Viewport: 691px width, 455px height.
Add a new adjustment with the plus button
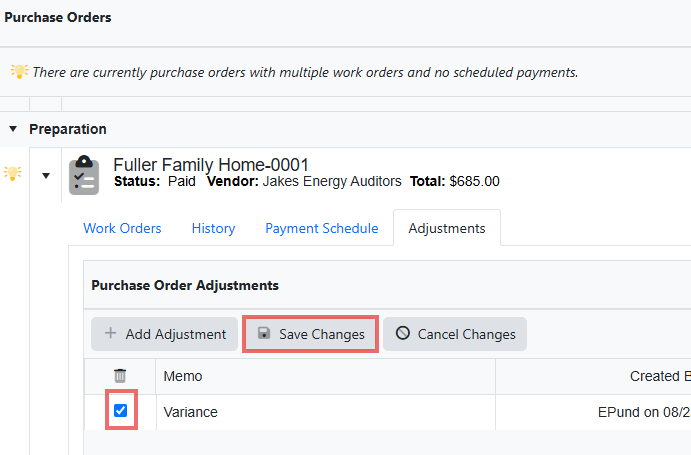coord(164,334)
